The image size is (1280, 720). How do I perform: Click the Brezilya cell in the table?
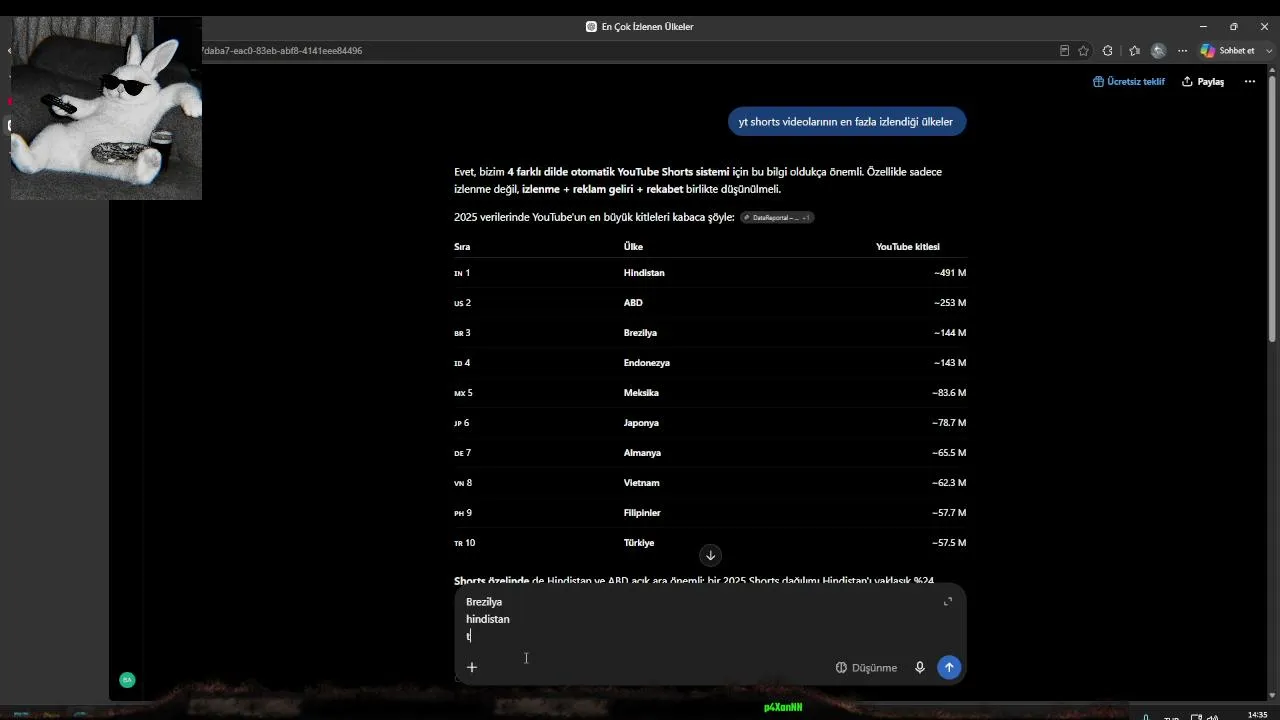click(640, 333)
